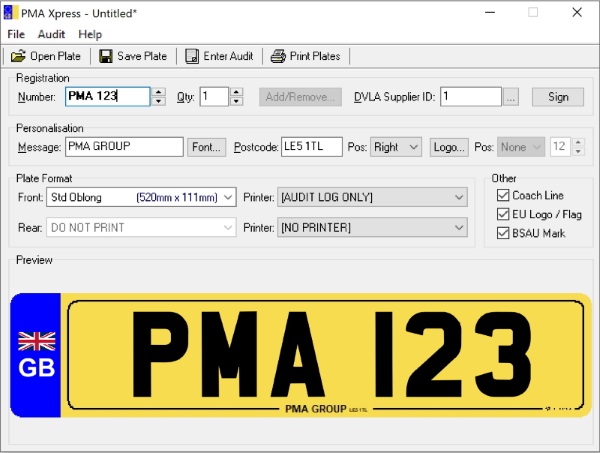Click the Message field containing PMA GROUP

[x=124, y=147]
